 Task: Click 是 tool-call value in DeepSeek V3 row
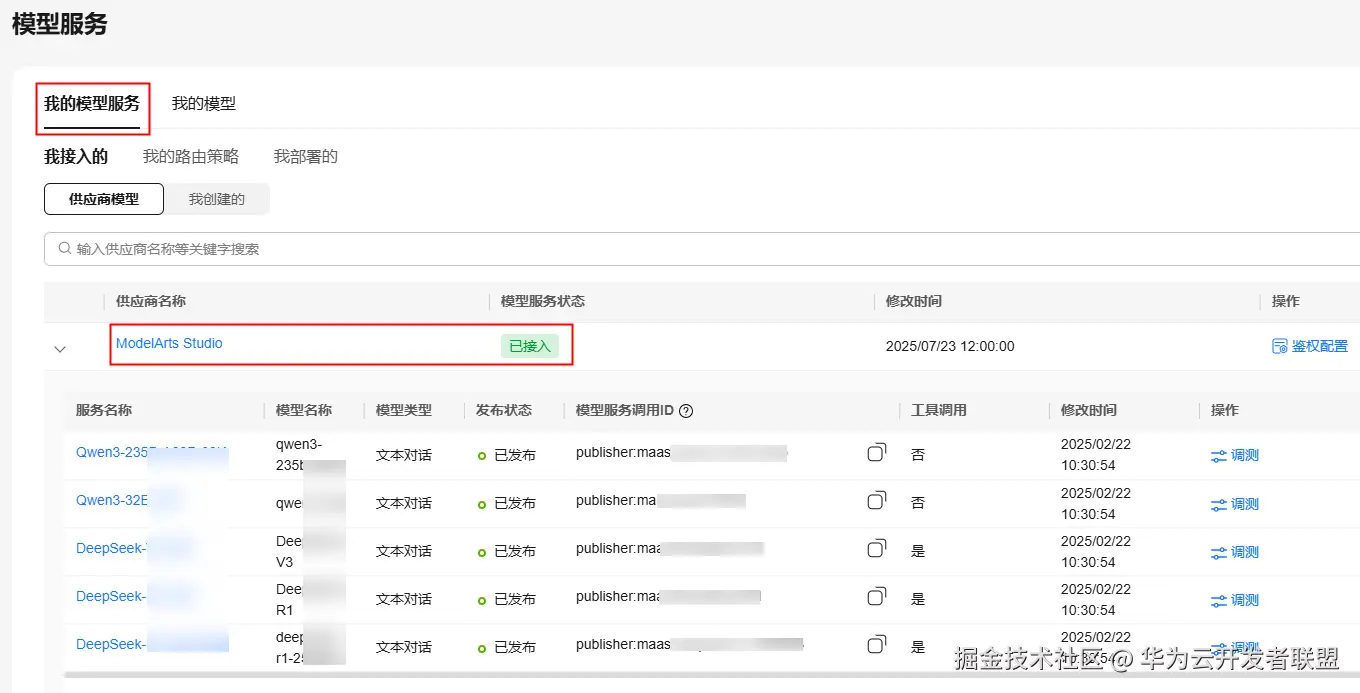[x=918, y=551]
